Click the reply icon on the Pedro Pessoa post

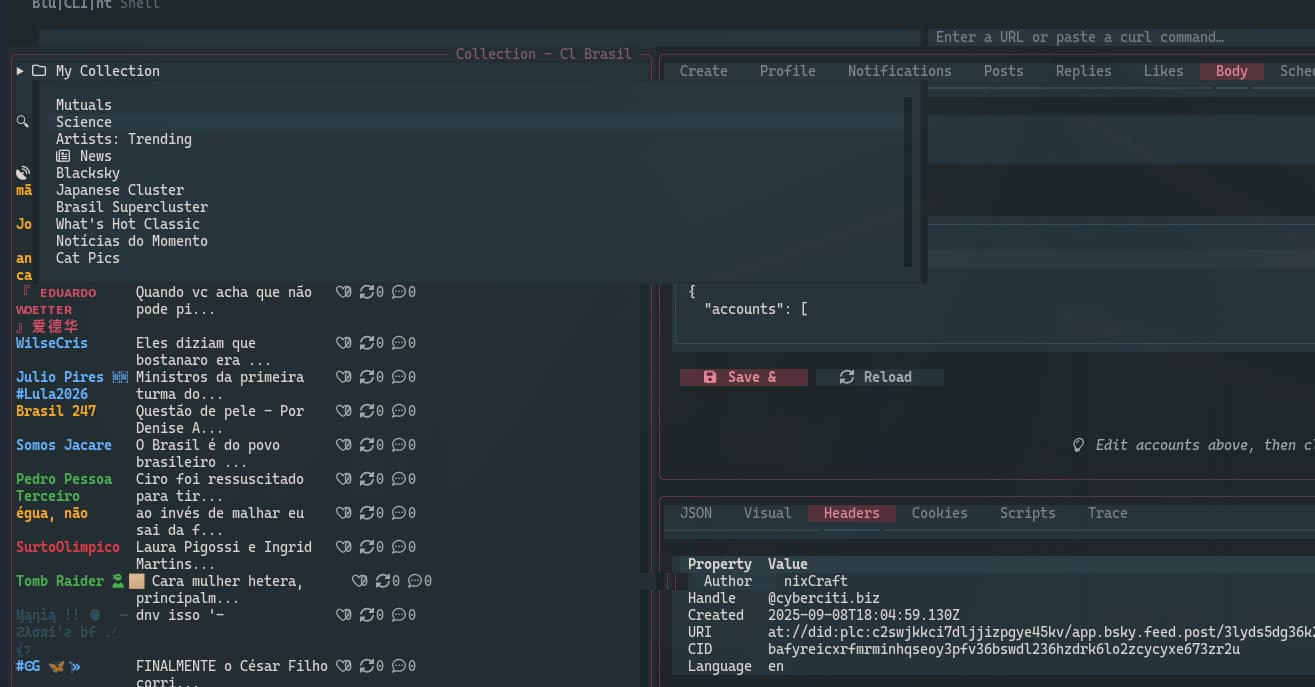(399, 479)
